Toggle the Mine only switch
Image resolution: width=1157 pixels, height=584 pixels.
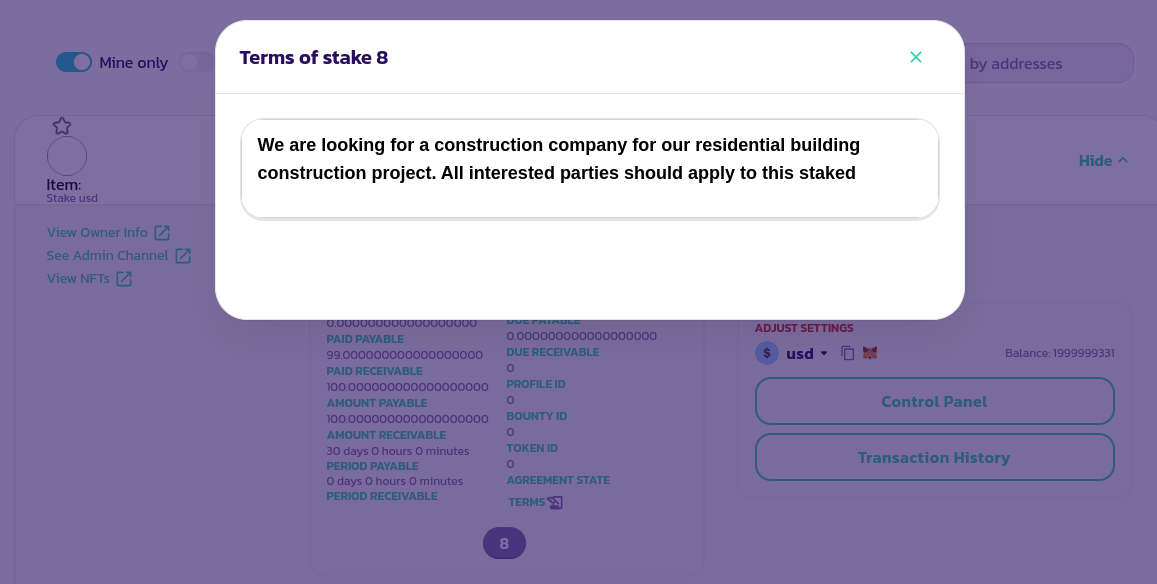(x=74, y=63)
